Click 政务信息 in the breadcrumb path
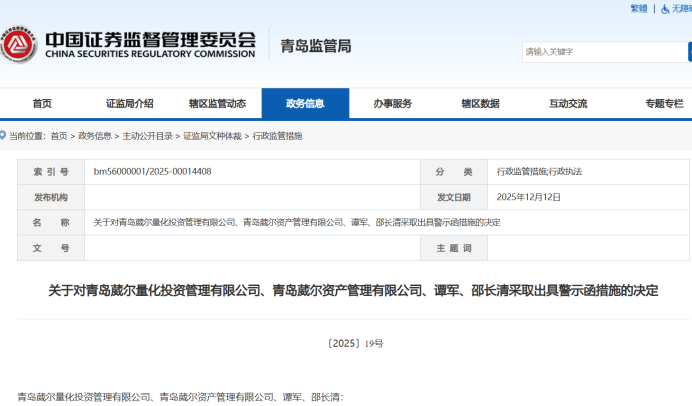 (x=95, y=136)
